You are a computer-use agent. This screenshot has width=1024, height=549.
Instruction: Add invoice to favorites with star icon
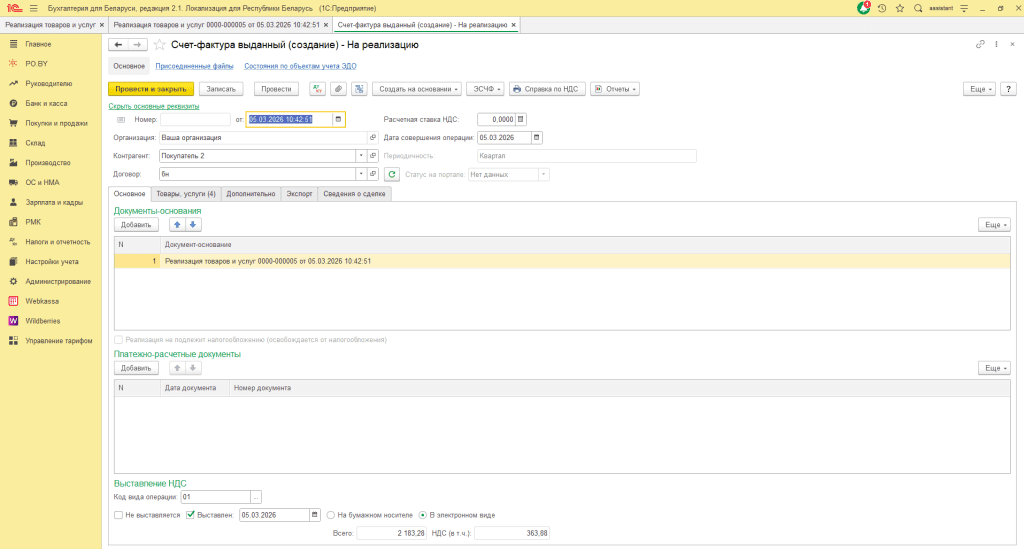[160, 45]
